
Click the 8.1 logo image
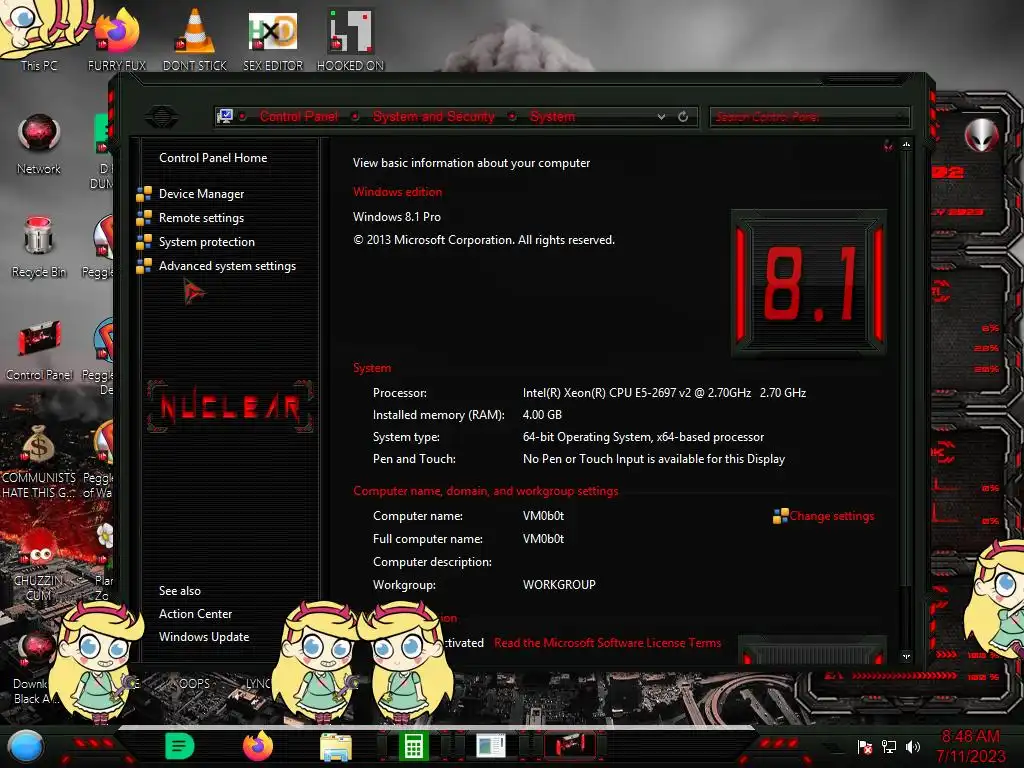pyautogui.click(x=808, y=283)
